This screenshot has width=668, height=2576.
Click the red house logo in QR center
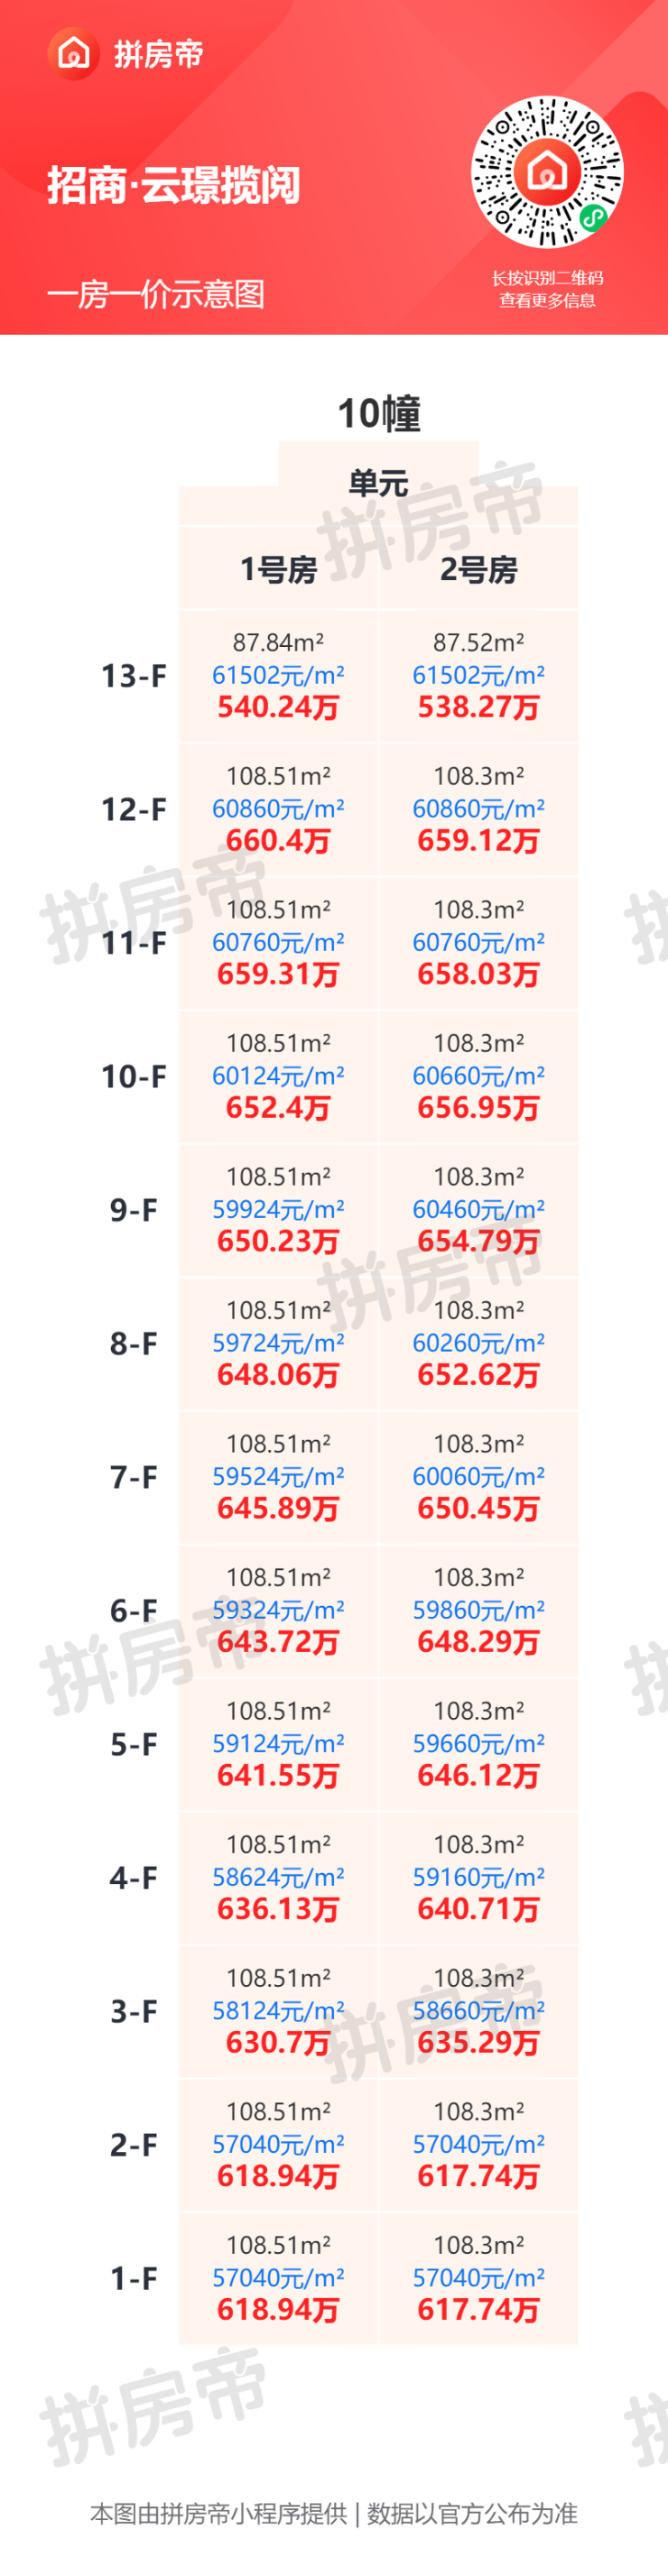(547, 171)
